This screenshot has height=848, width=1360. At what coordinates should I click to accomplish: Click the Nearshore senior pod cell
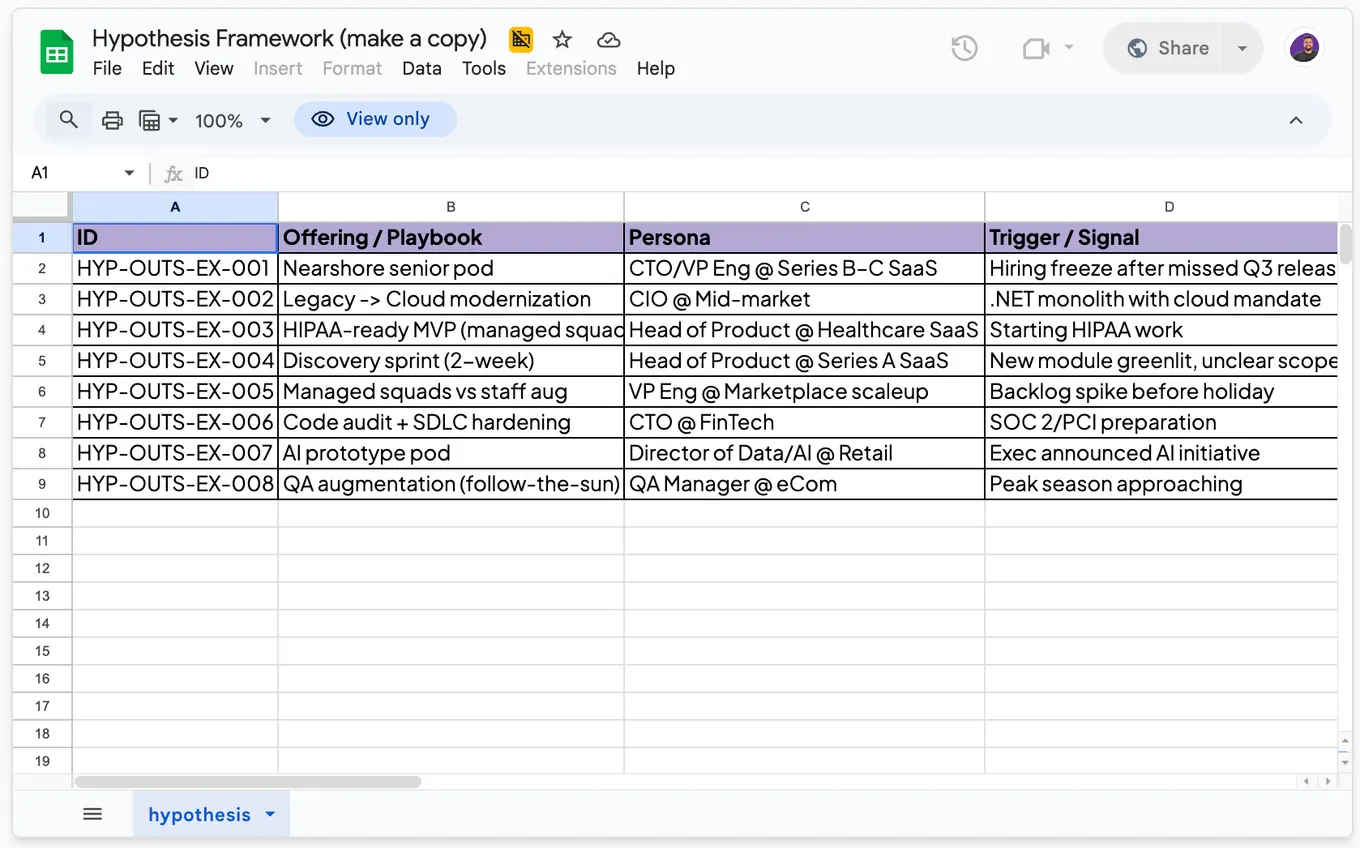(x=451, y=268)
